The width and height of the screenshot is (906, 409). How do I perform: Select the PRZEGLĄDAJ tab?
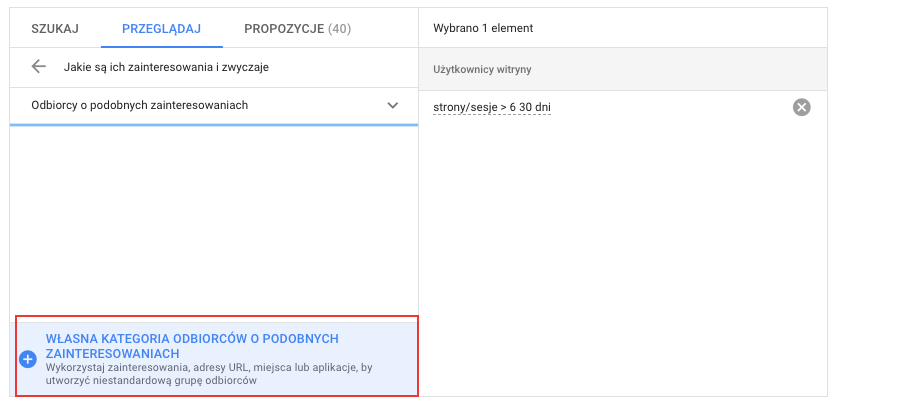coord(161,29)
